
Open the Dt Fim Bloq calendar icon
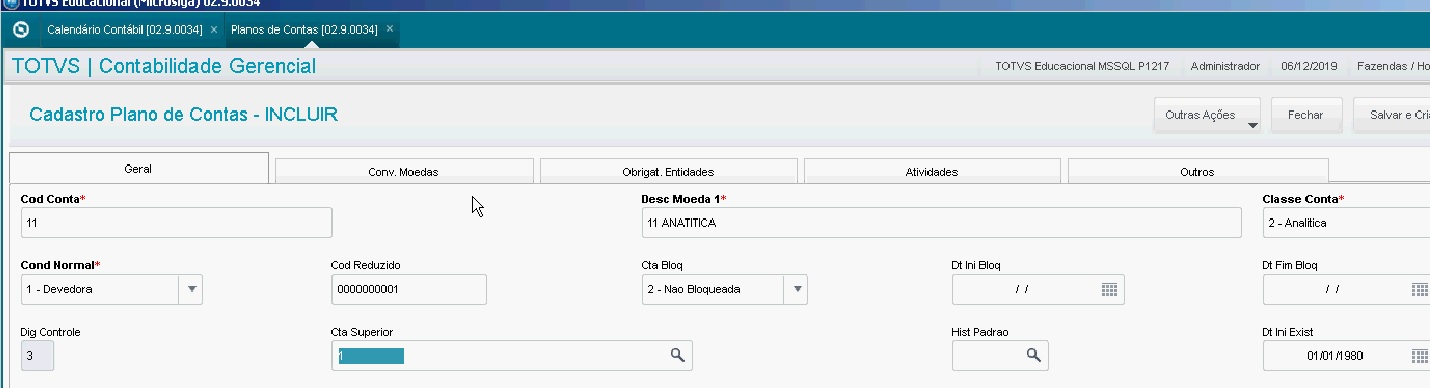point(1419,290)
